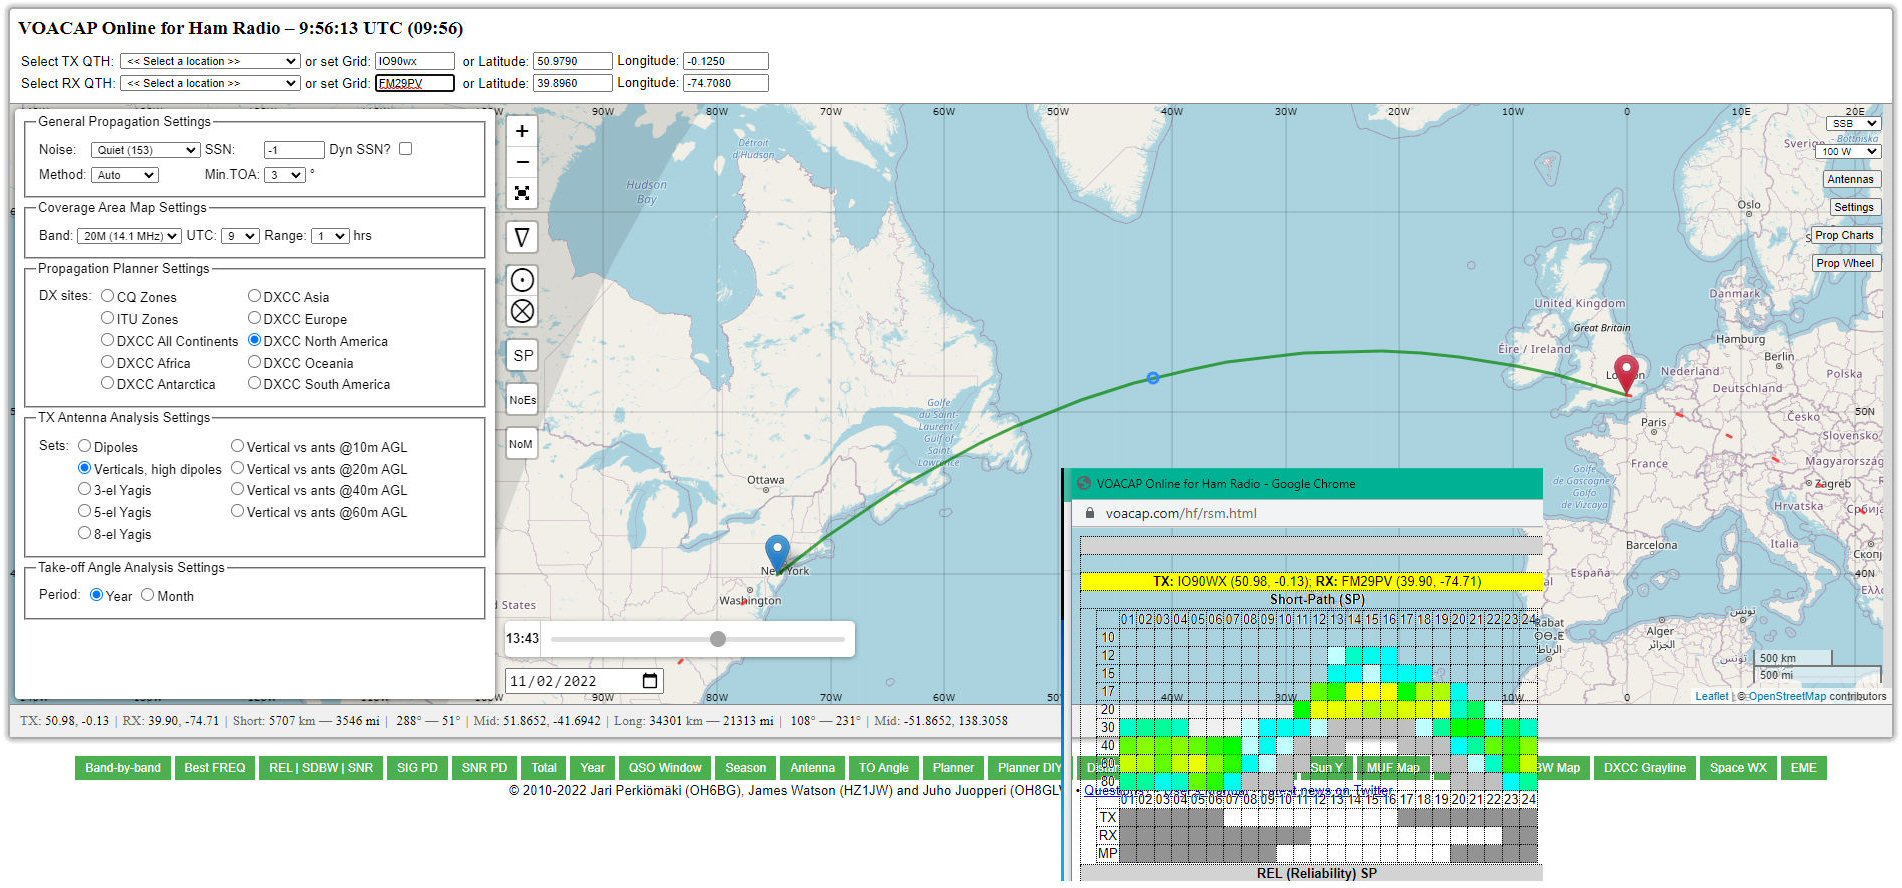Expand the Noise level dropdown
Image resolution: width=1902 pixels, height=888 pixels.
click(x=146, y=150)
